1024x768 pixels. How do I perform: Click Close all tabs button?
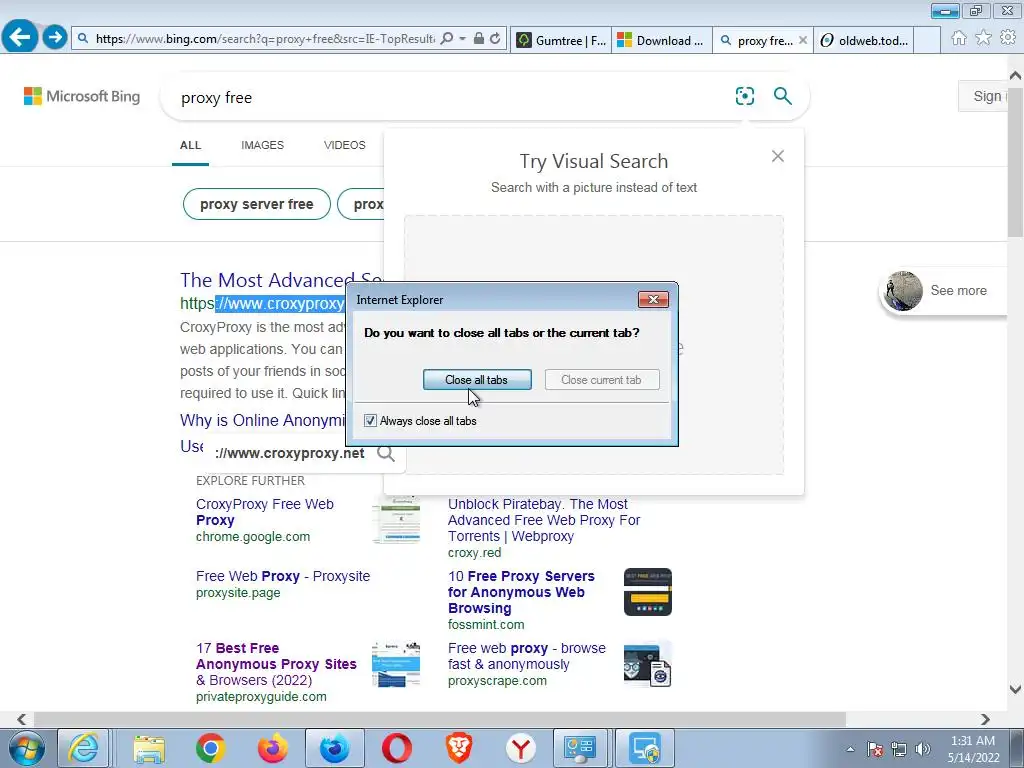pyautogui.click(x=477, y=379)
